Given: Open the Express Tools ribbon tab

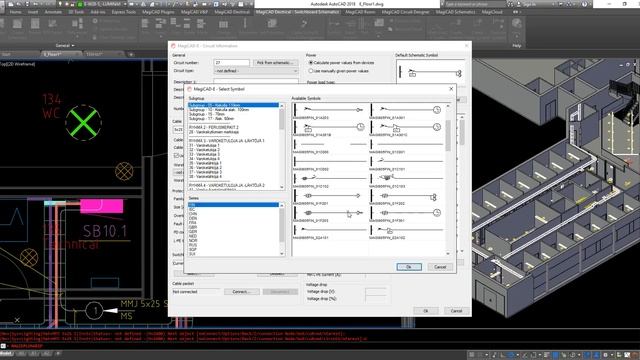Looking at the screenshot, I should point(124,12).
